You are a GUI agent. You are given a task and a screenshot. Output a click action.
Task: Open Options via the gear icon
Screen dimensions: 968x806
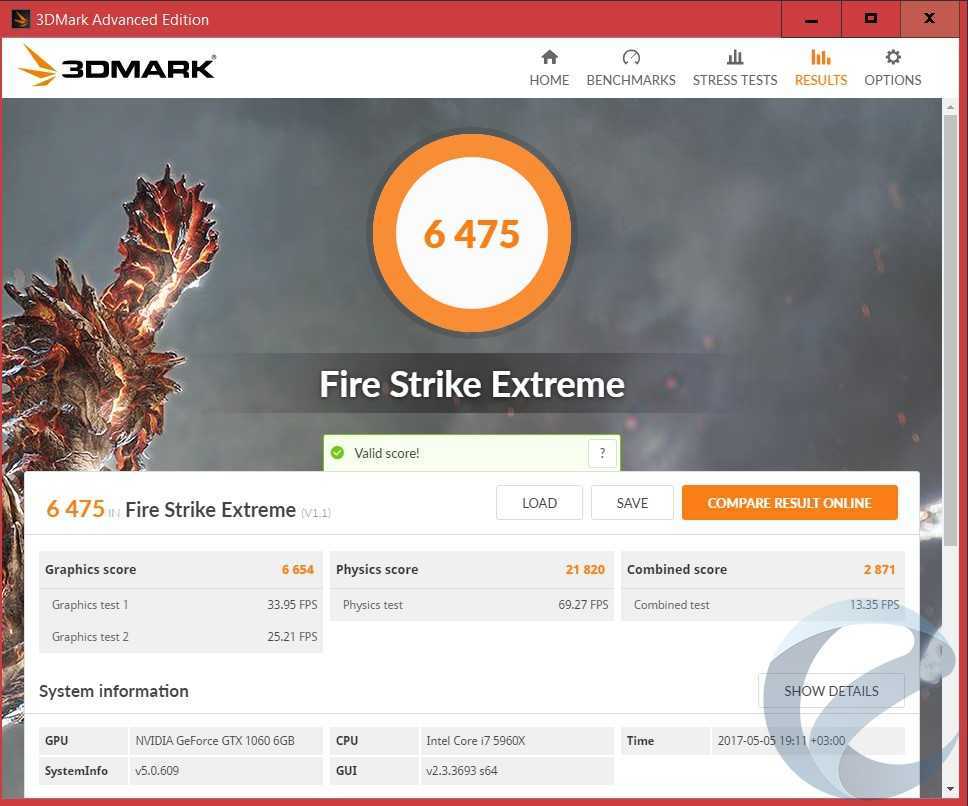(893, 57)
